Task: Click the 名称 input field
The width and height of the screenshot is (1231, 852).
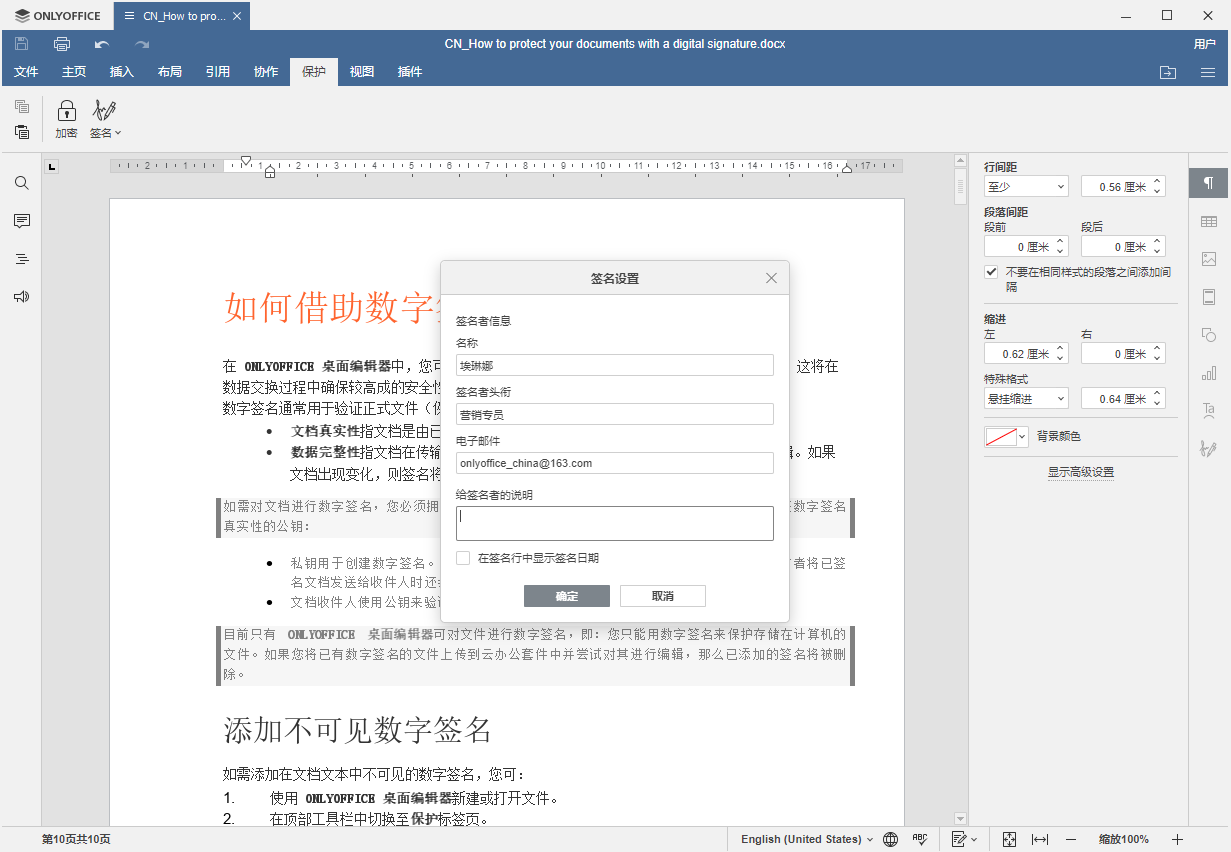Action: pyautogui.click(x=615, y=365)
